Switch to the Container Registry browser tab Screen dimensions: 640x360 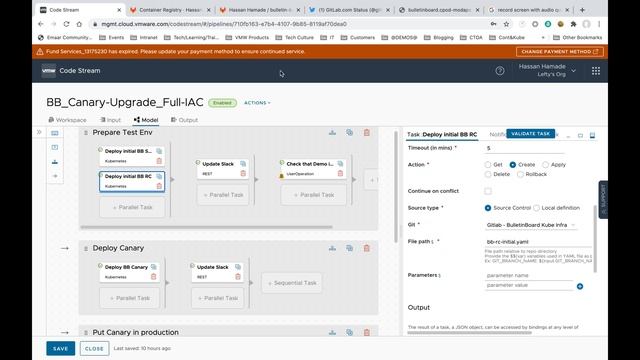click(x=171, y=10)
